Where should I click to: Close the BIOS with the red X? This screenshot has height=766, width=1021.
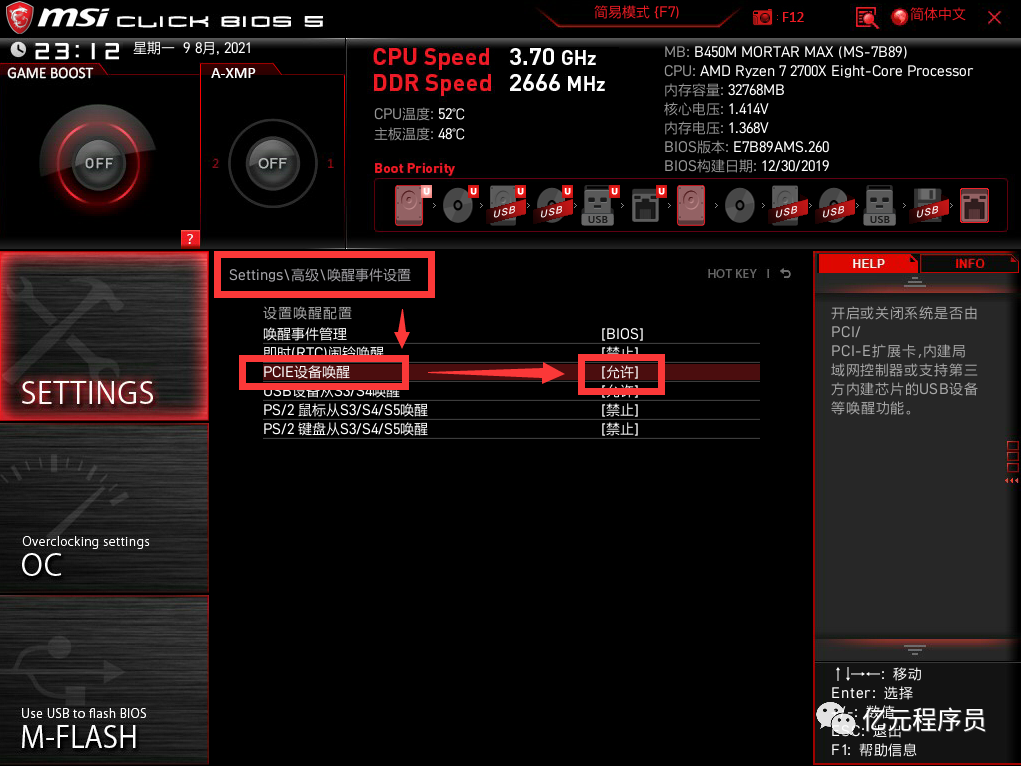(994, 18)
